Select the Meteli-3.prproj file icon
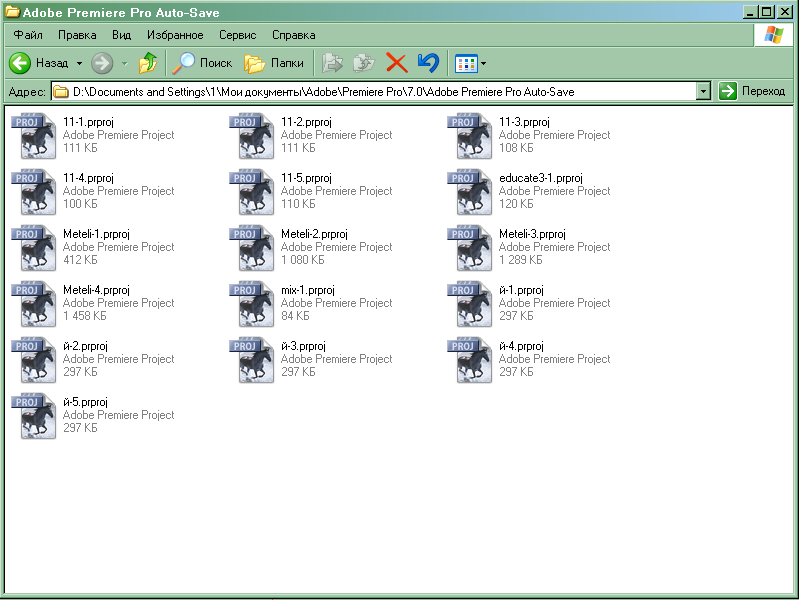Image resolution: width=799 pixels, height=600 pixels. point(470,248)
